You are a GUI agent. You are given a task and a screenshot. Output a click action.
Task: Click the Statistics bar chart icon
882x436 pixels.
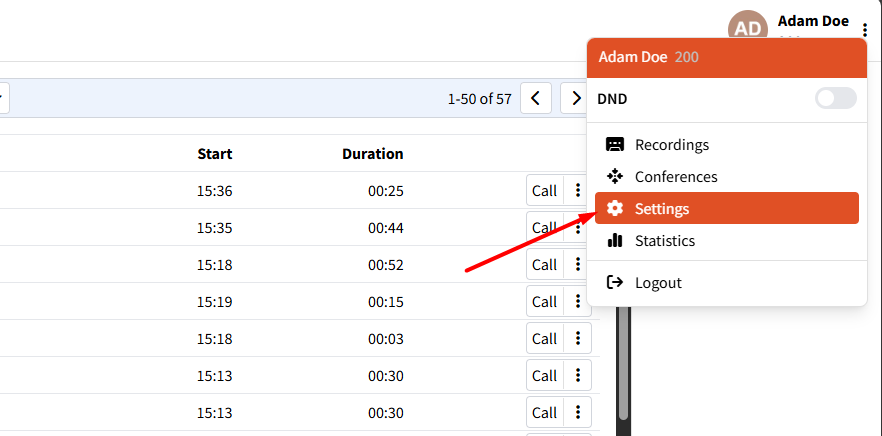tap(615, 241)
